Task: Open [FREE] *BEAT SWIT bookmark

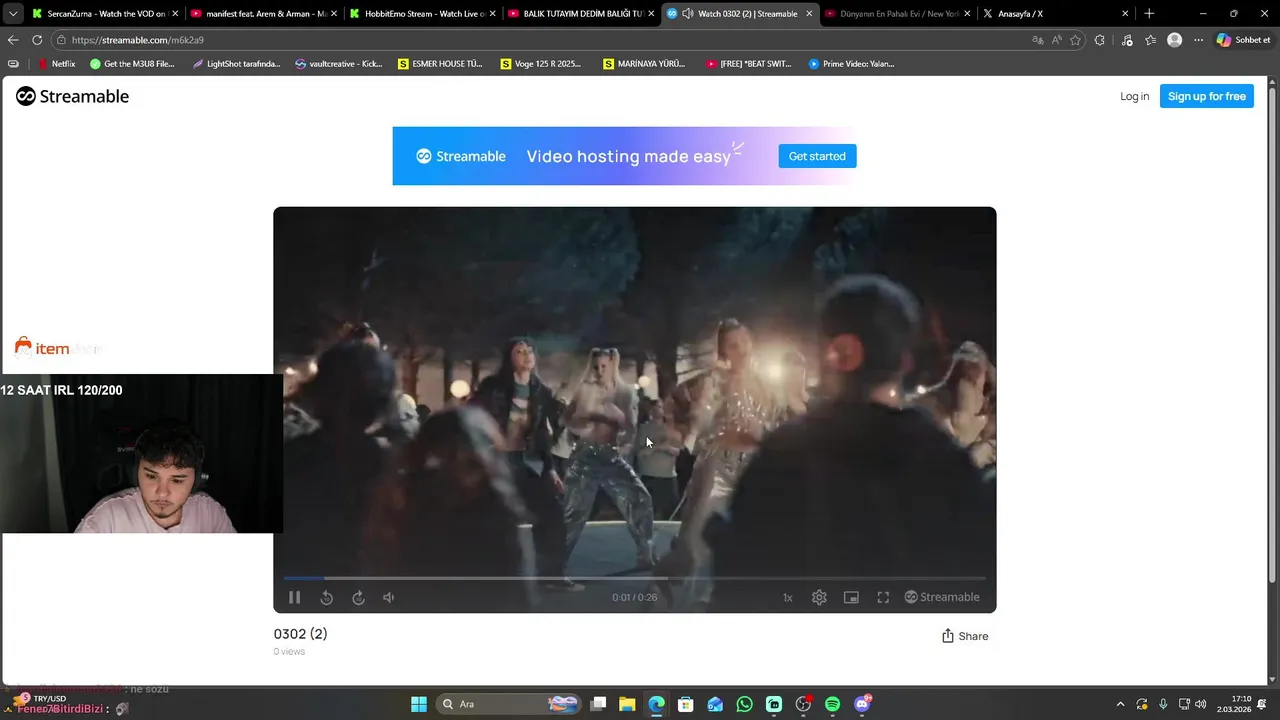Action: point(749,64)
